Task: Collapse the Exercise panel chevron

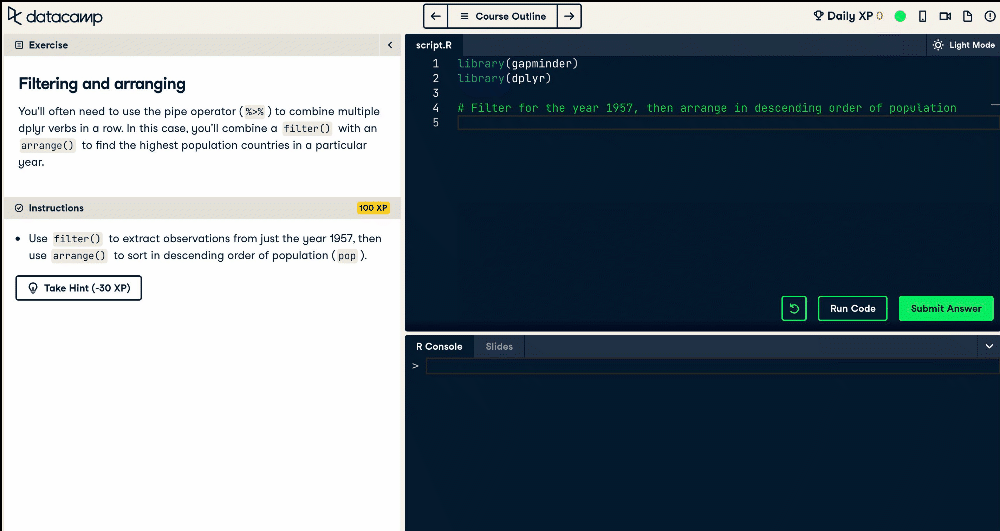Action: click(x=390, y=45)
